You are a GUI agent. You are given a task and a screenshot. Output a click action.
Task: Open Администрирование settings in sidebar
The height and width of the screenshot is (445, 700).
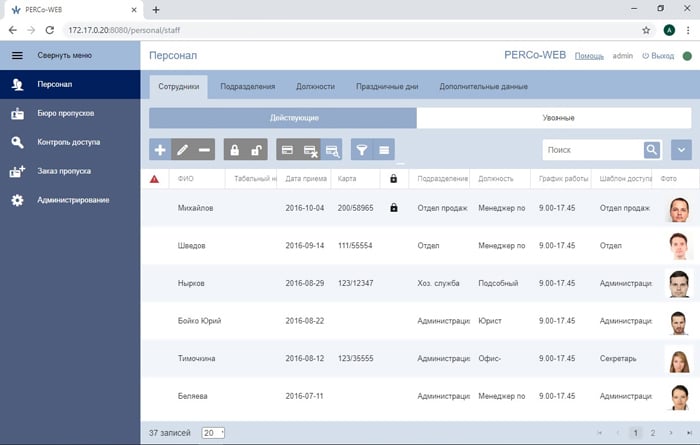70,200
